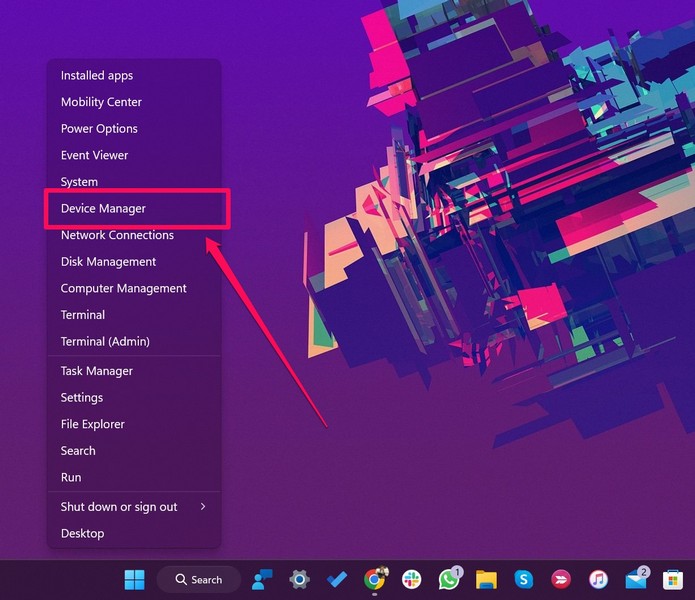The height and width of the screenshot is (600, 695).
Task: Open WhatsApp taskbar icon
Action: pos(449,579)
